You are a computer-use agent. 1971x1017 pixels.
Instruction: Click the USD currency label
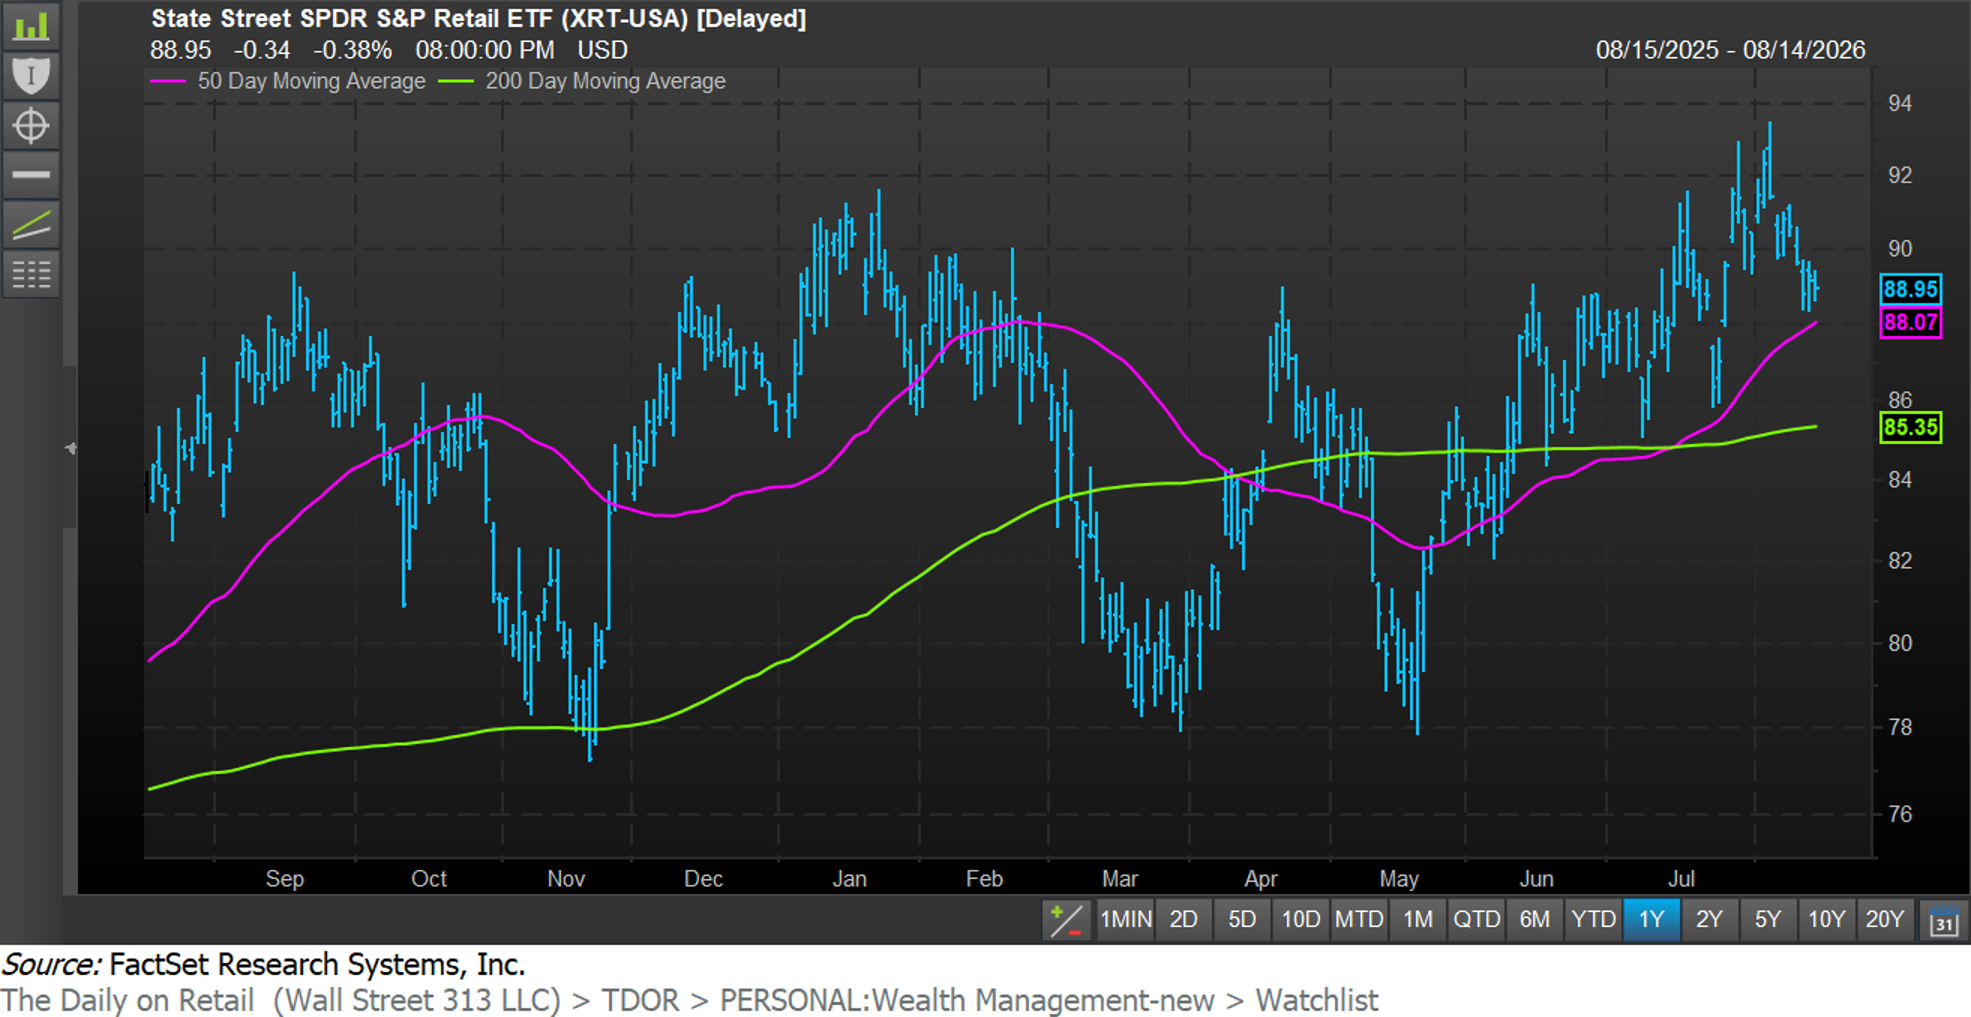(x=602, y=50)
